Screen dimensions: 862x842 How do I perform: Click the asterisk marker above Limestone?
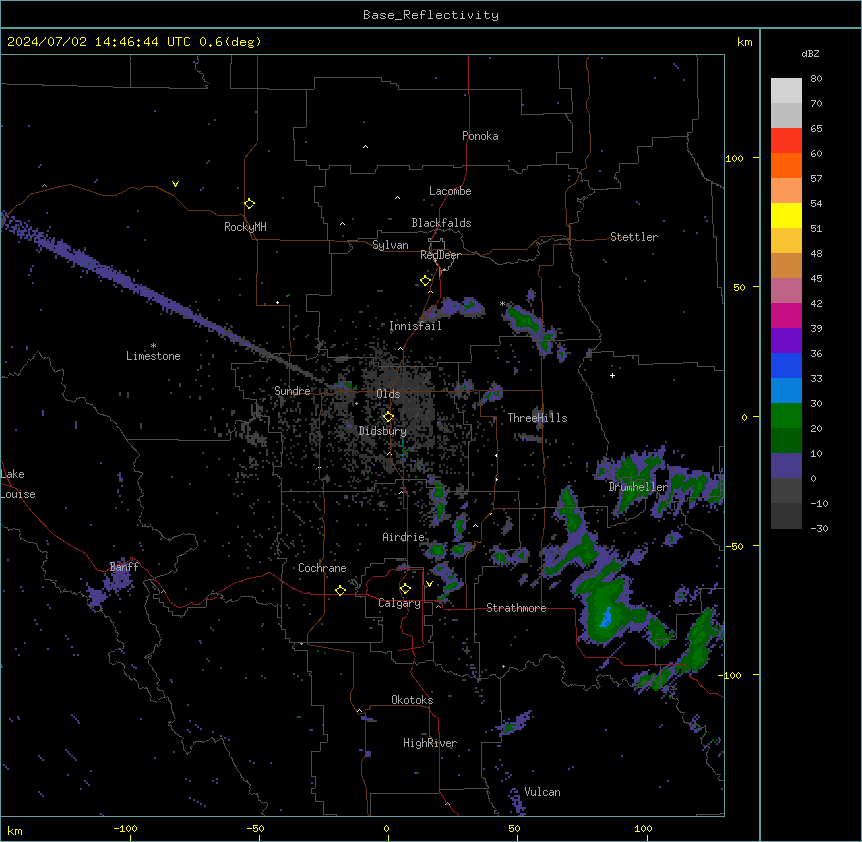[x=153, y=346]
